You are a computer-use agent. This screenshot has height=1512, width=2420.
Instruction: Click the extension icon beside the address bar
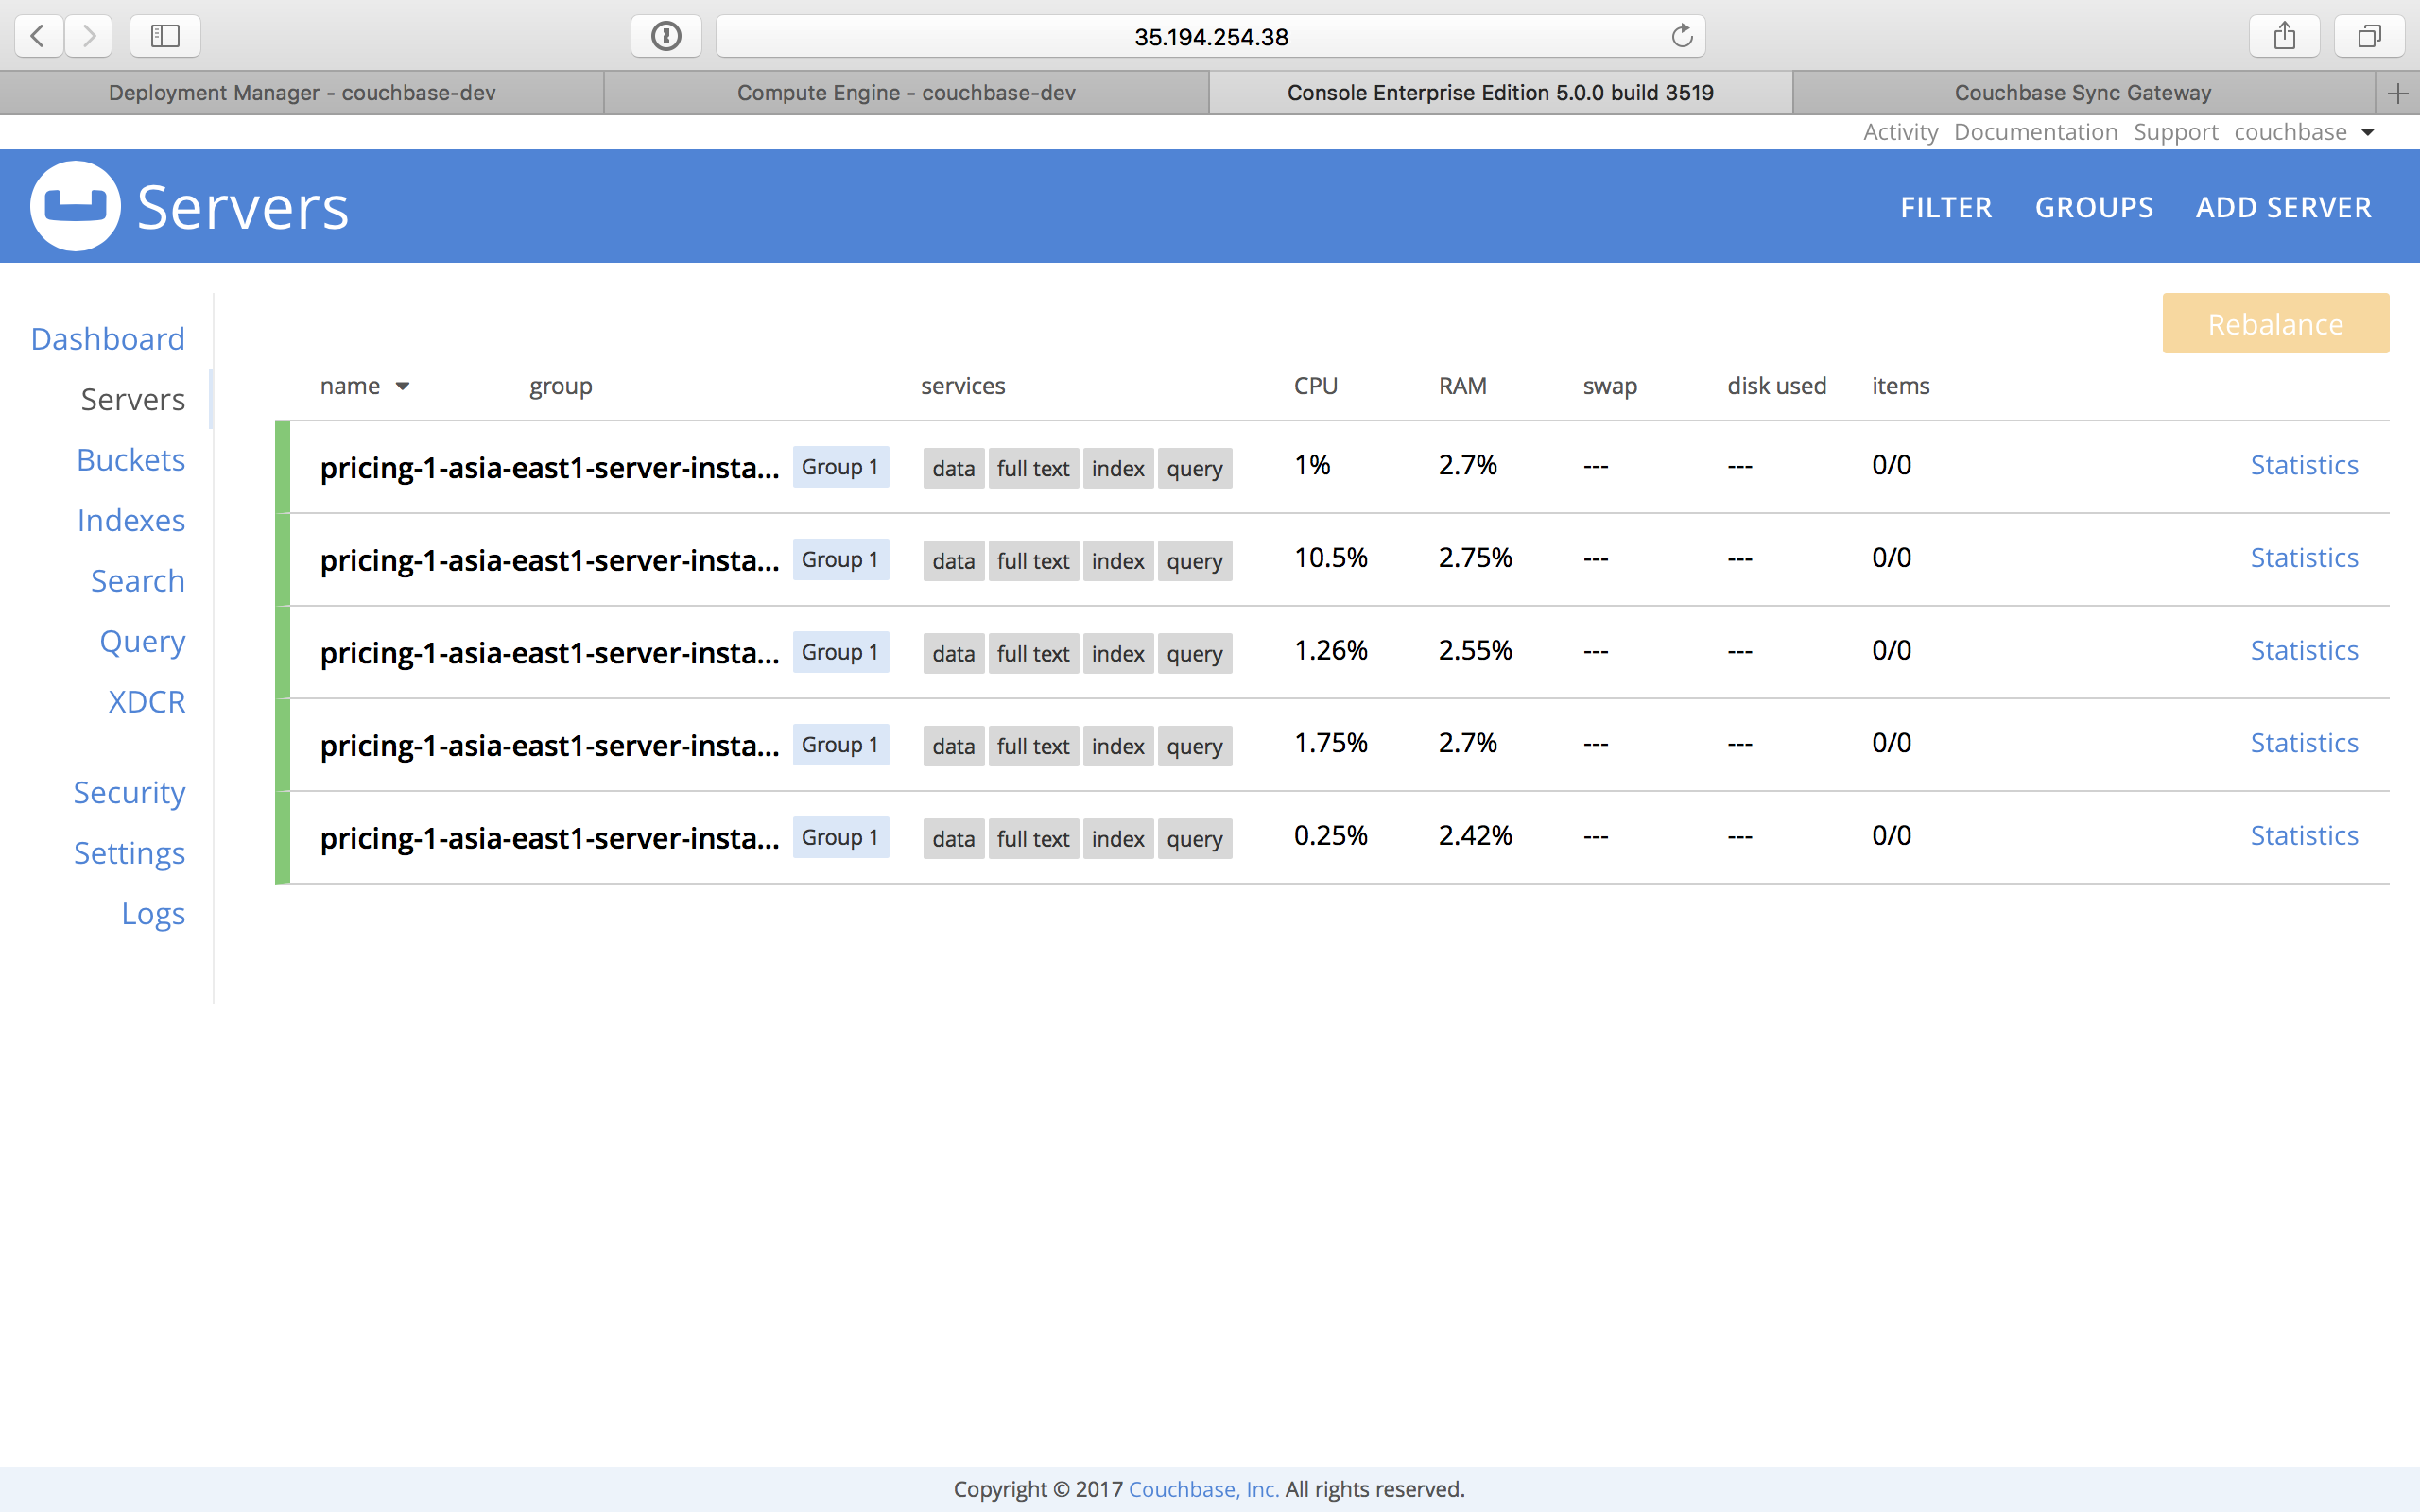coord(665,35)
